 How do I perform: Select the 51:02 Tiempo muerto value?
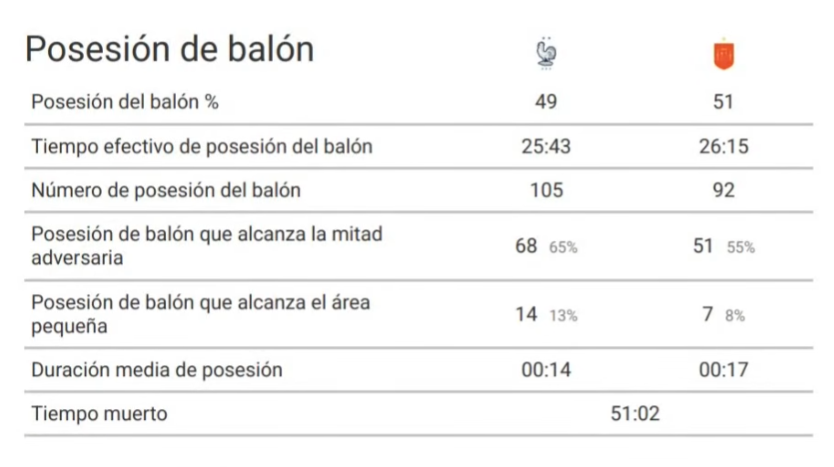point(635,413)
